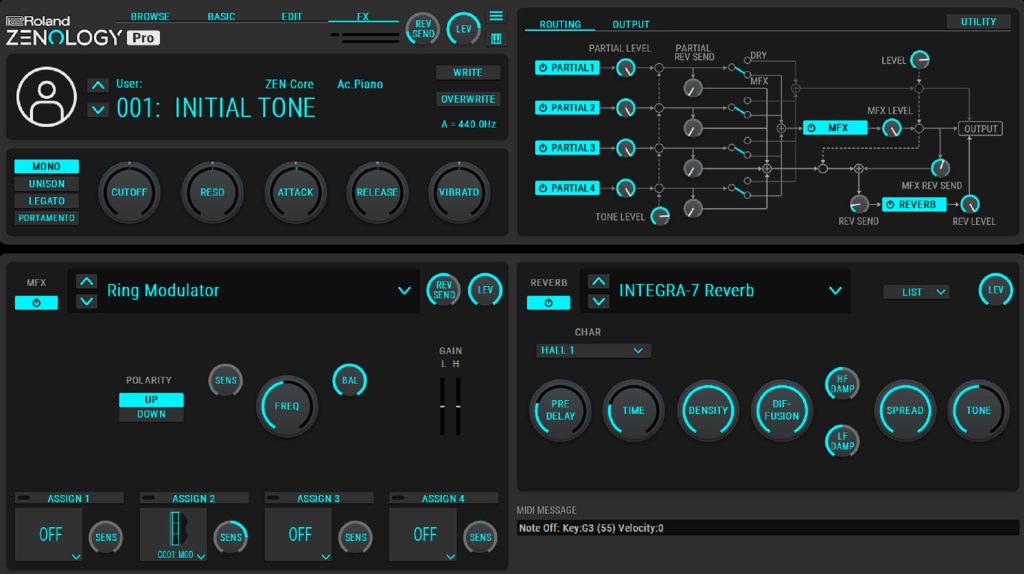This screenshot has height=574, width=1024.
Task: Open the hamburger menu icon
Action: (496, 16)
